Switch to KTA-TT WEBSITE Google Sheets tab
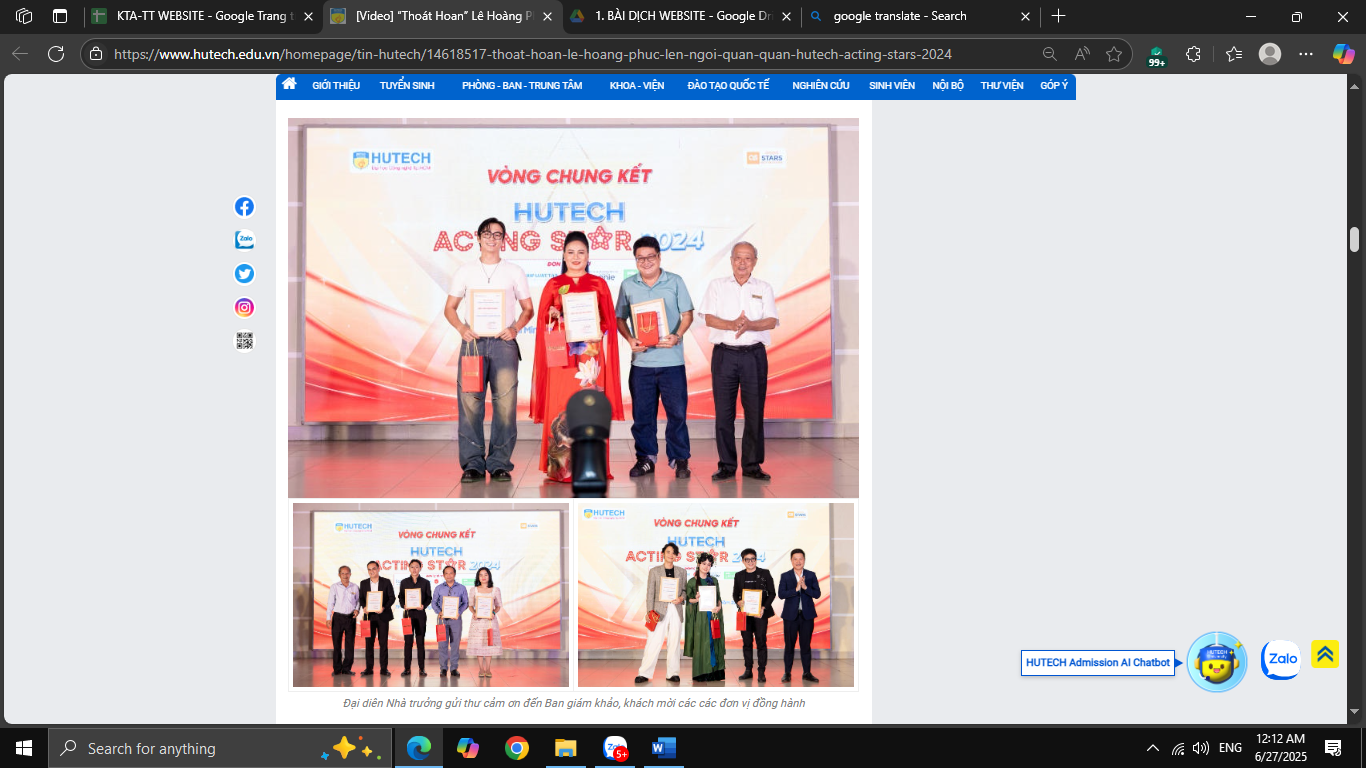 [x=200, y=16]
